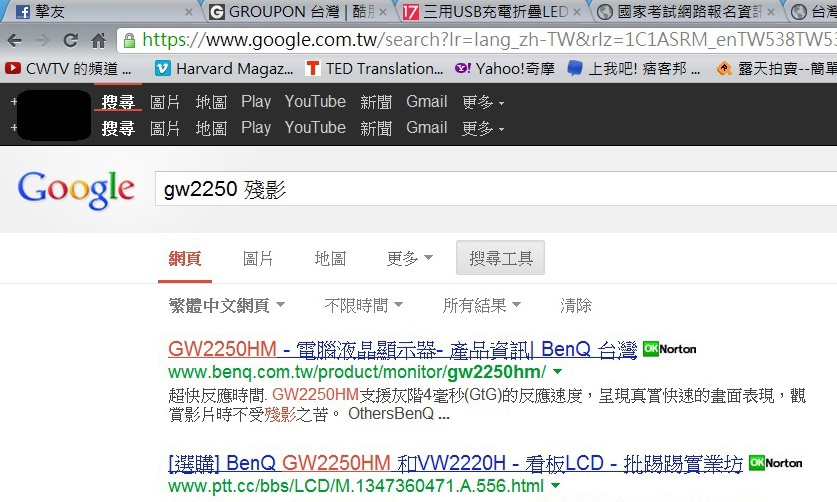Screen dimensions: 837x502
Task: Expand 更多 in the upper black bar row
Action: 483,101
